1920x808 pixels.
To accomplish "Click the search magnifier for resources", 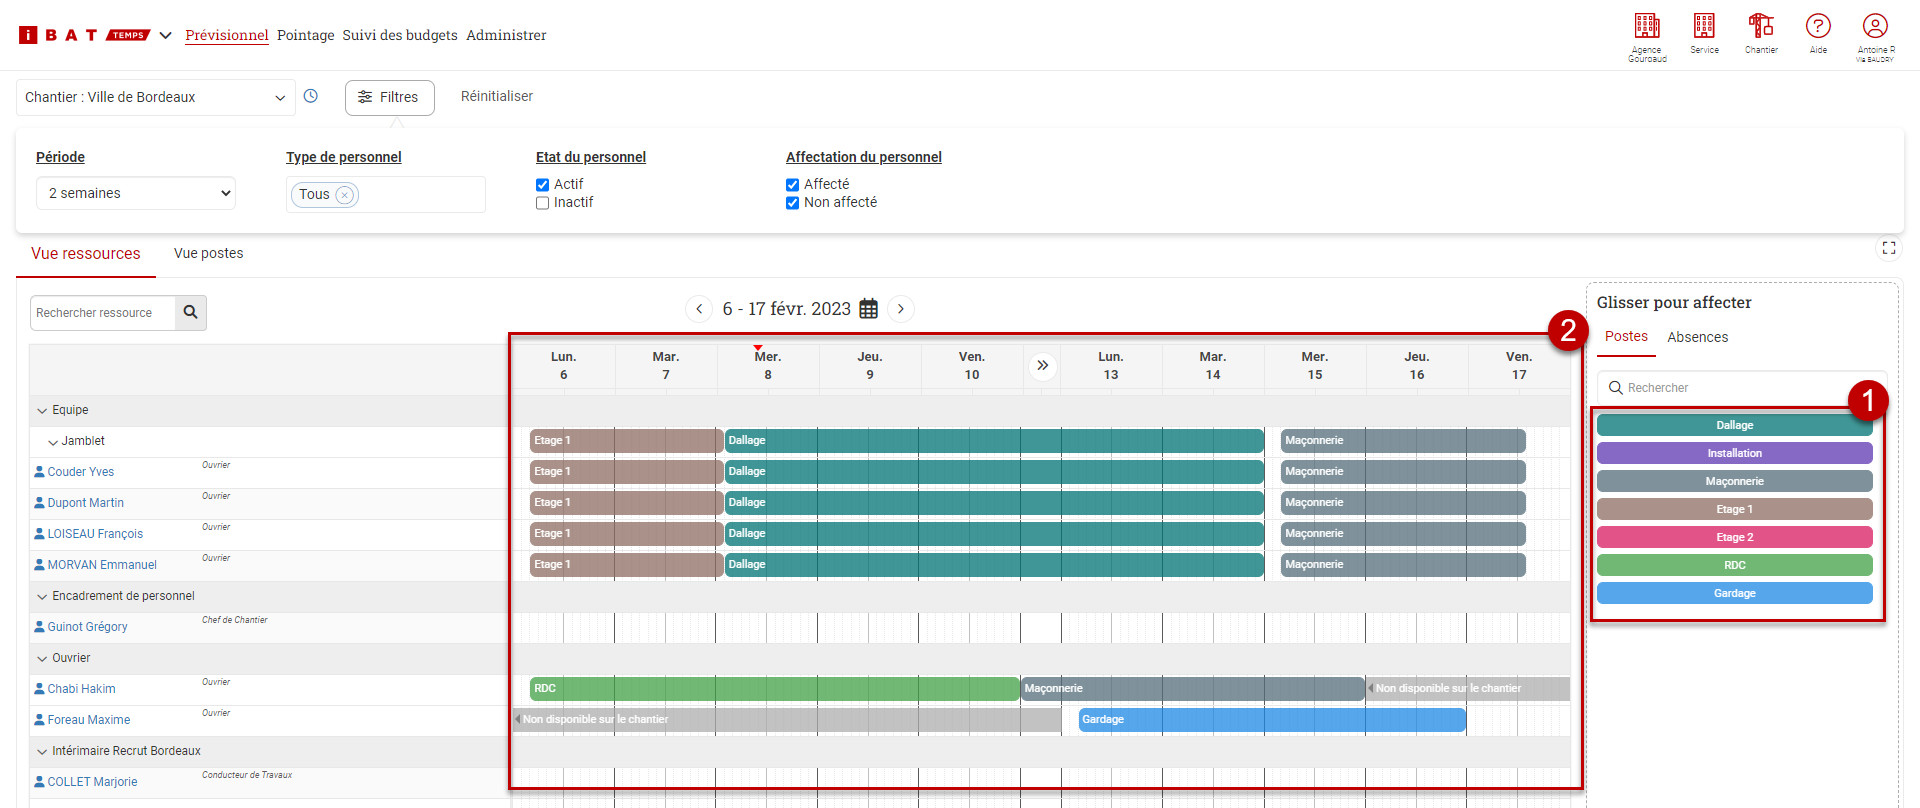I will [x=190, y=313].
